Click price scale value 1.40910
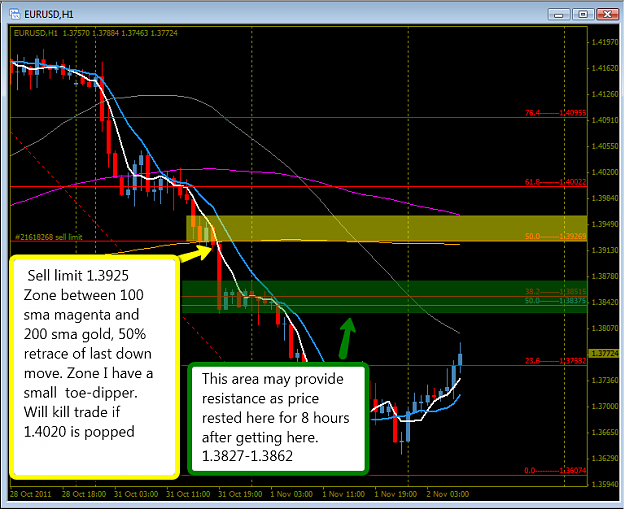The image size is (625, 509). [x=605, y=120]
